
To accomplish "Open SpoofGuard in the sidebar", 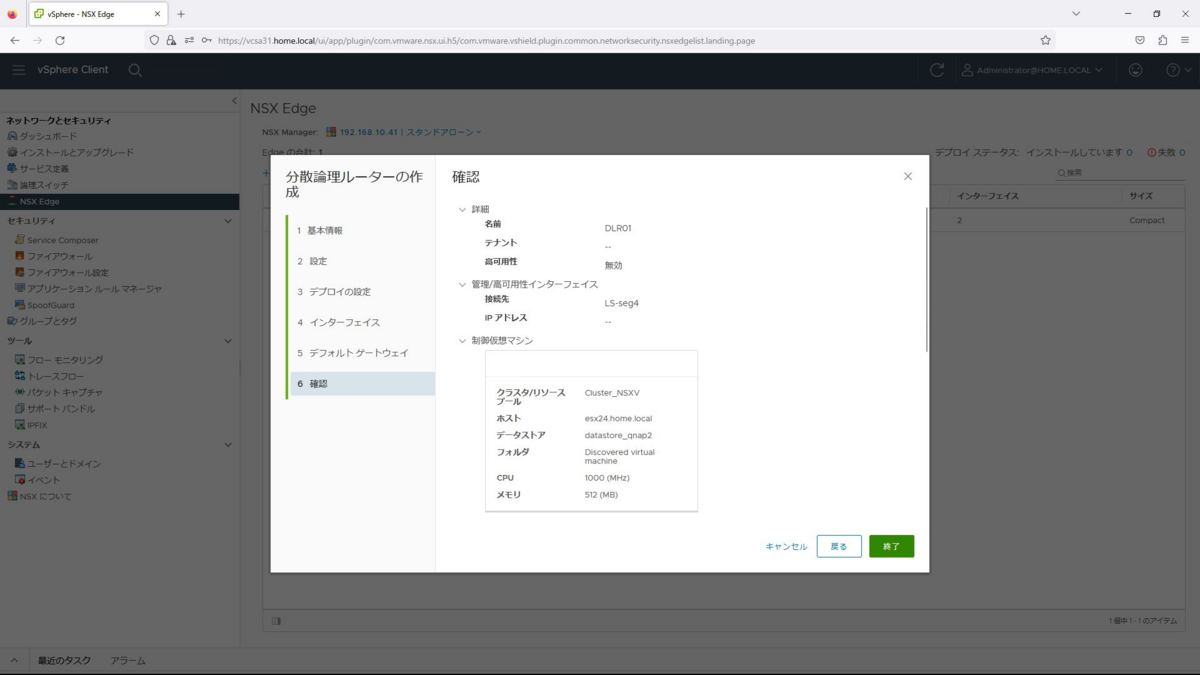I will (50, 305).
